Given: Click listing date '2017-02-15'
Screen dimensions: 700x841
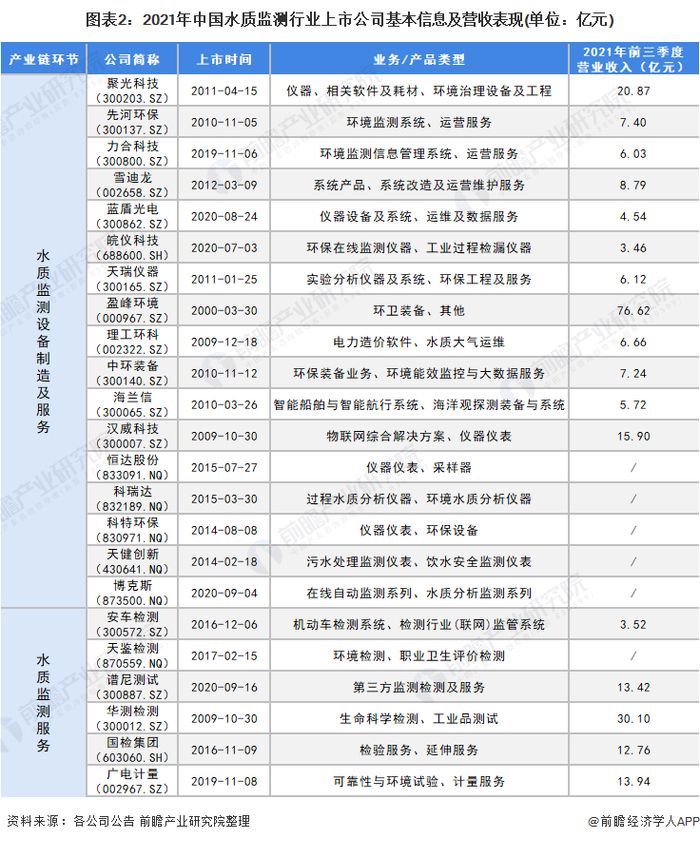Looking at the screenshot, I should click(224, 656).
